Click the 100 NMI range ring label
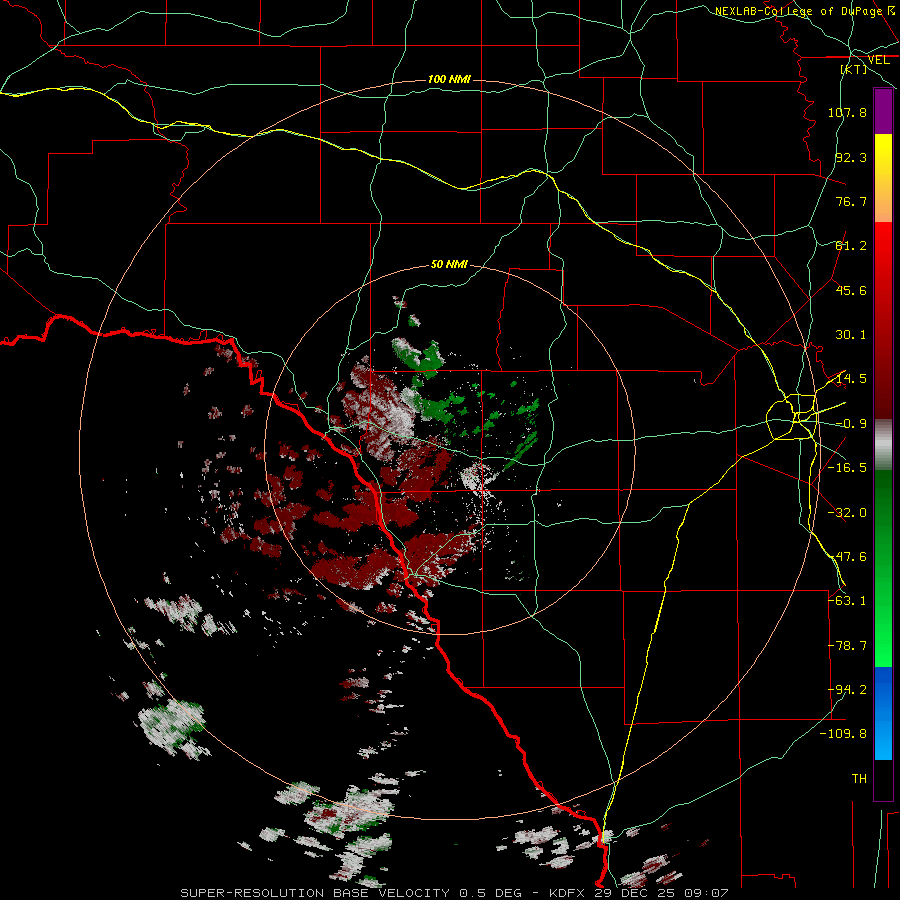The image size is (900, 900). click(x=449, y=79)
